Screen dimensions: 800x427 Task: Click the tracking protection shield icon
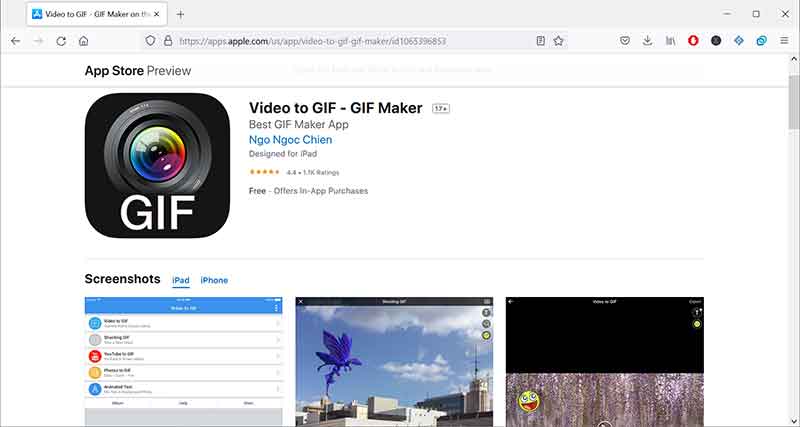coord(150,41)
